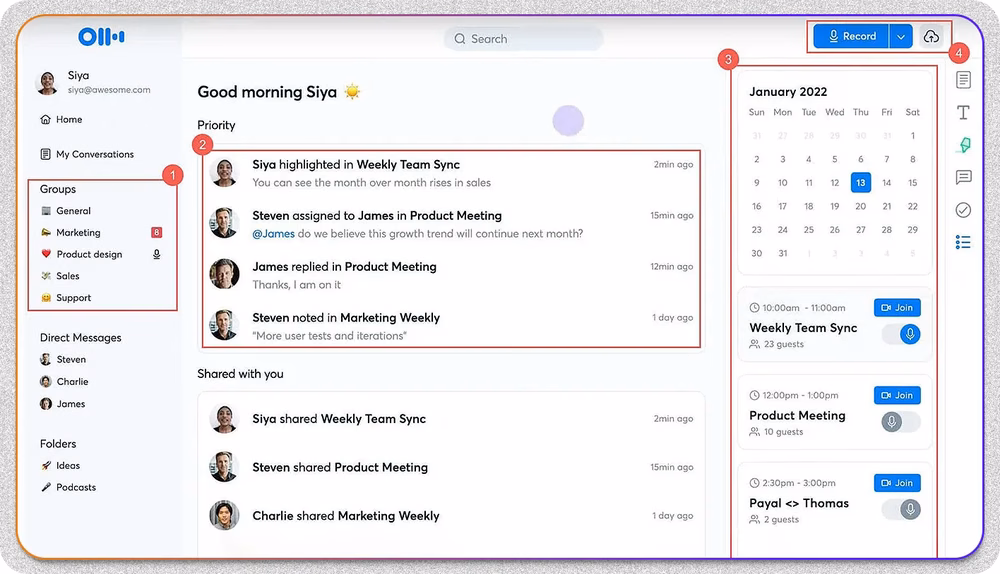Toggle recording switch for Payal <> Thomas
This screenshot has height=574, width=1000.
[901, 509]
